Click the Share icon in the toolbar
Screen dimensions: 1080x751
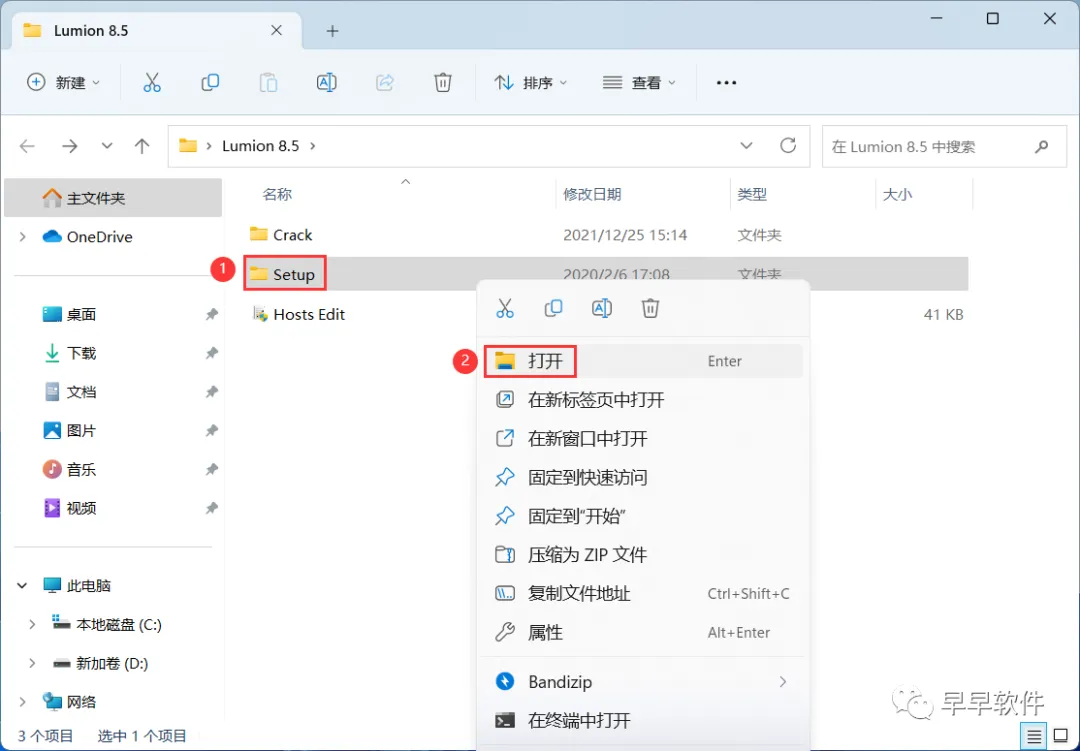coord(384,83)
